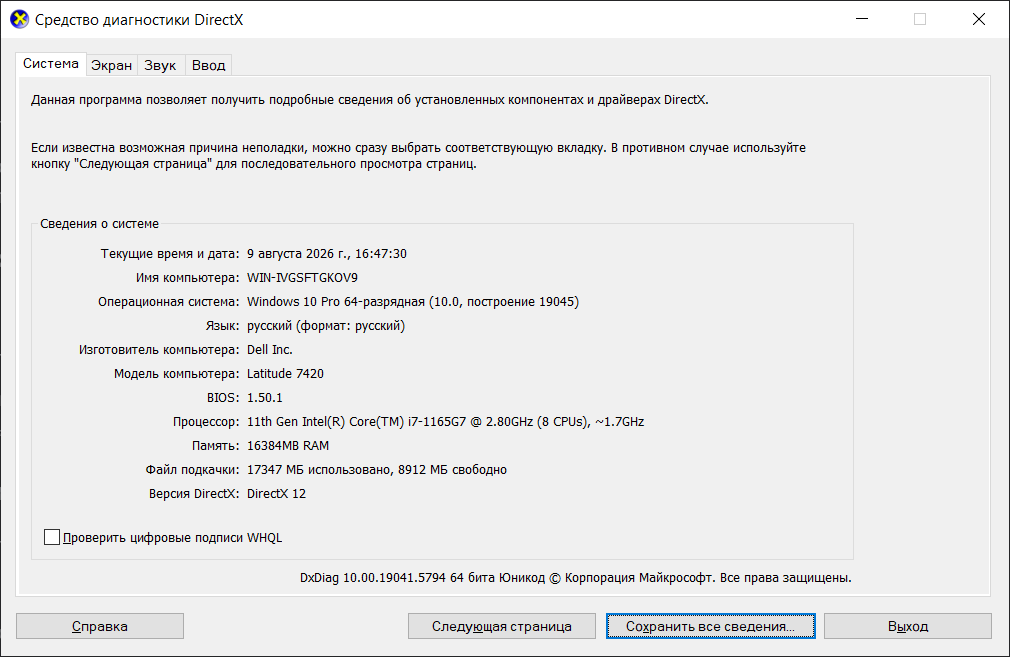
Task: Exit with the Выход button
Action: click(908, 626)
